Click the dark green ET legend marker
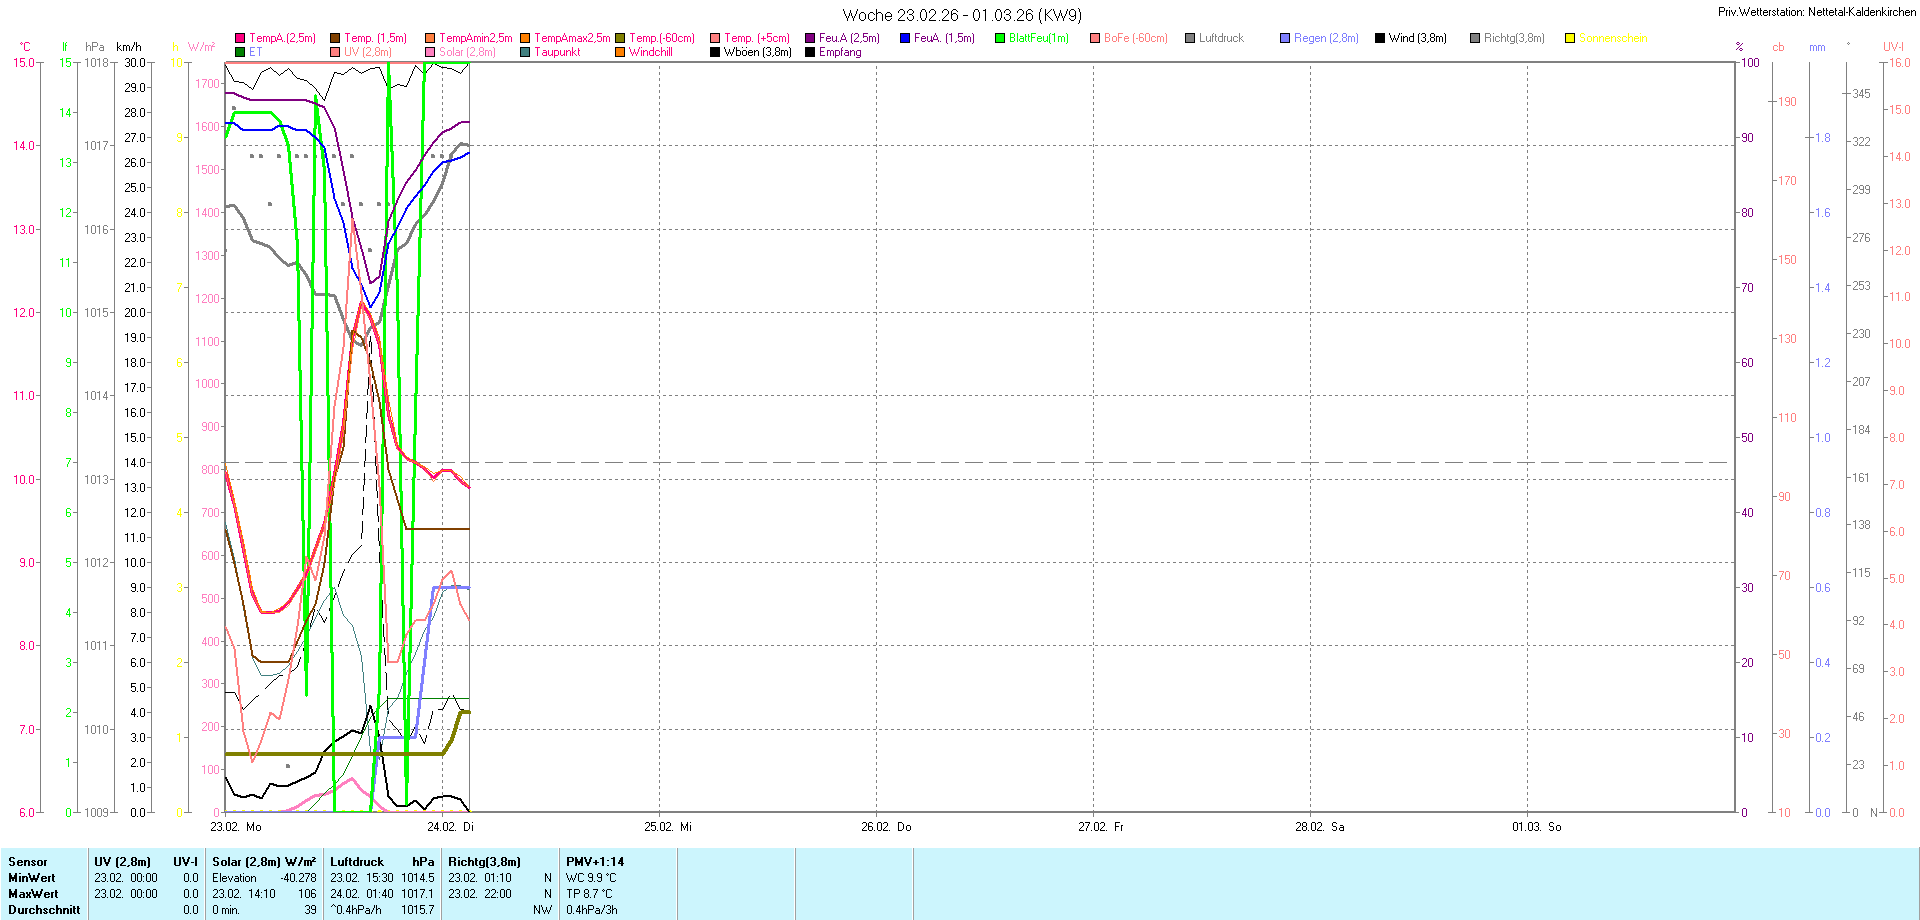Viewport: 1920px width, 920px height. tap(240, 52)
